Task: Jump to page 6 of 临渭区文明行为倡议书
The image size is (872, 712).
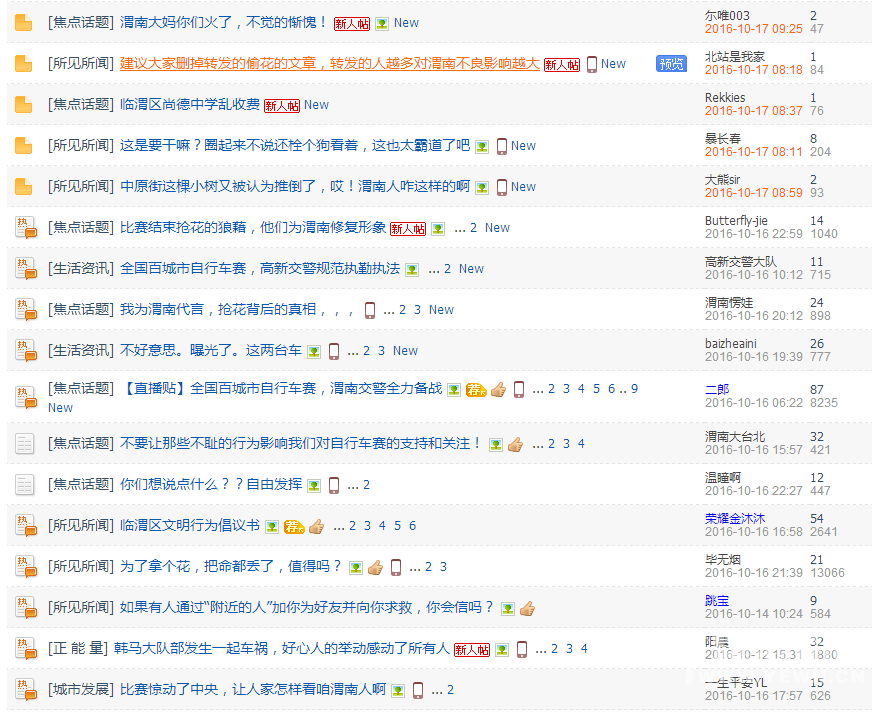Action: click(412, 526)
